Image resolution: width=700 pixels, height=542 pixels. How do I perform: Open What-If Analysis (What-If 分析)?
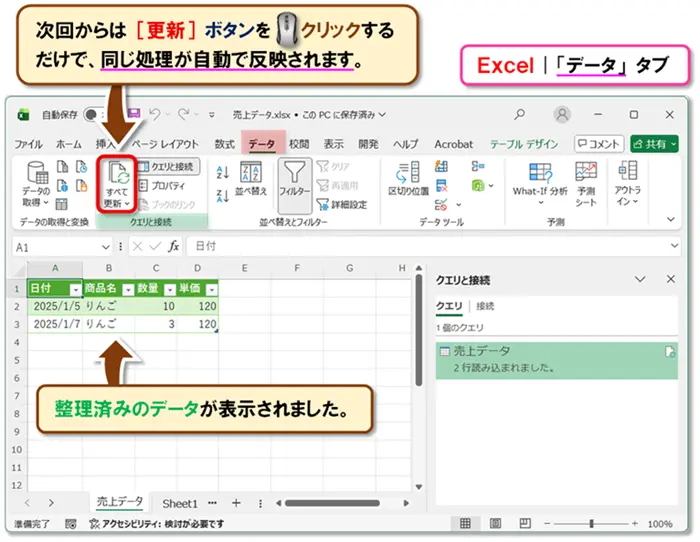coord(540,184)
